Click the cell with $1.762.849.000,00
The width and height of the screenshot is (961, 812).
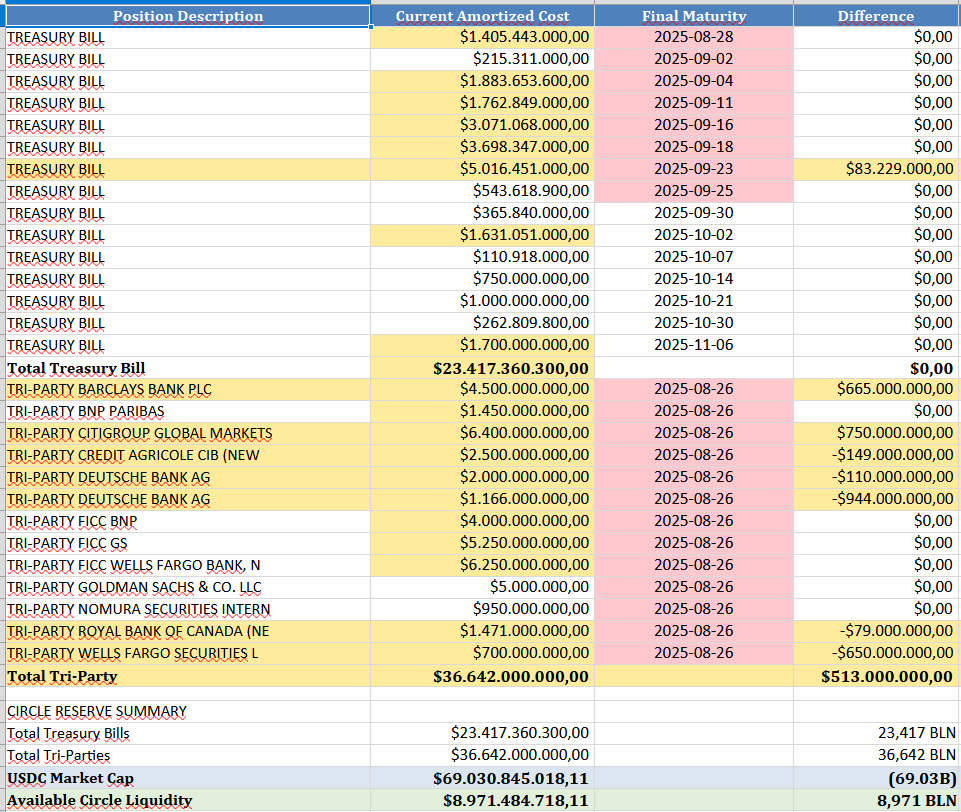482,104
